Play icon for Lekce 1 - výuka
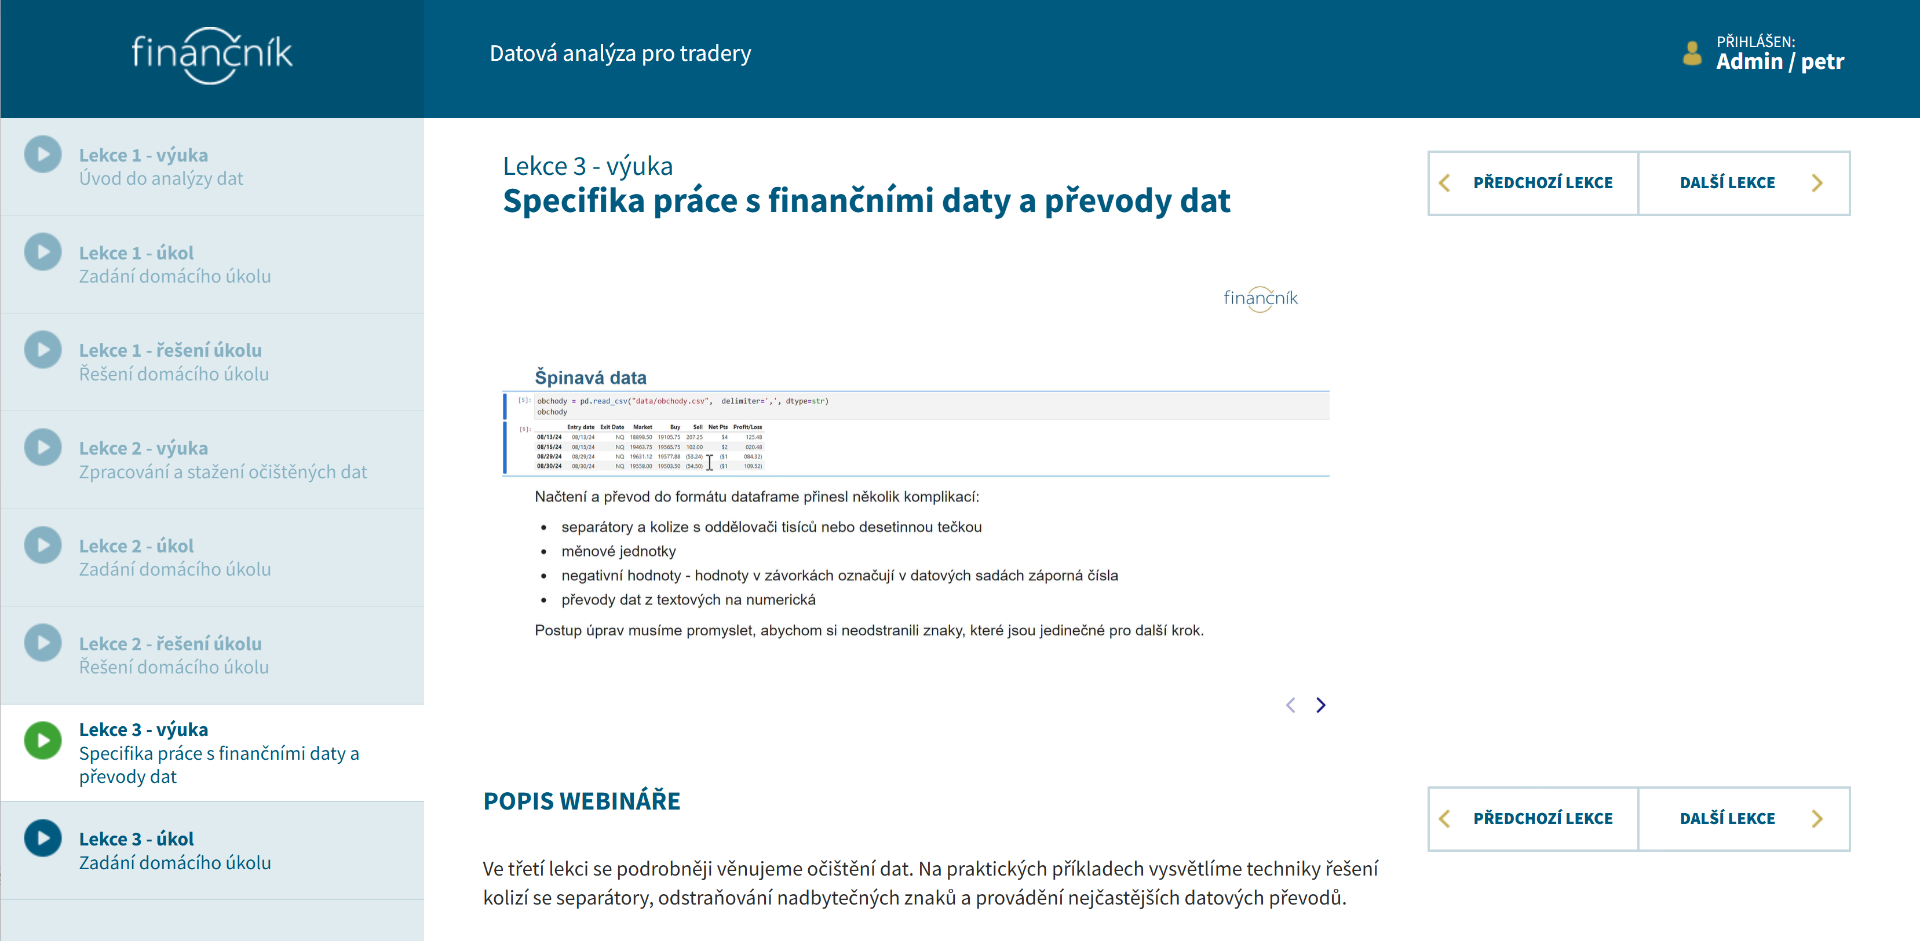 point(43,154)
